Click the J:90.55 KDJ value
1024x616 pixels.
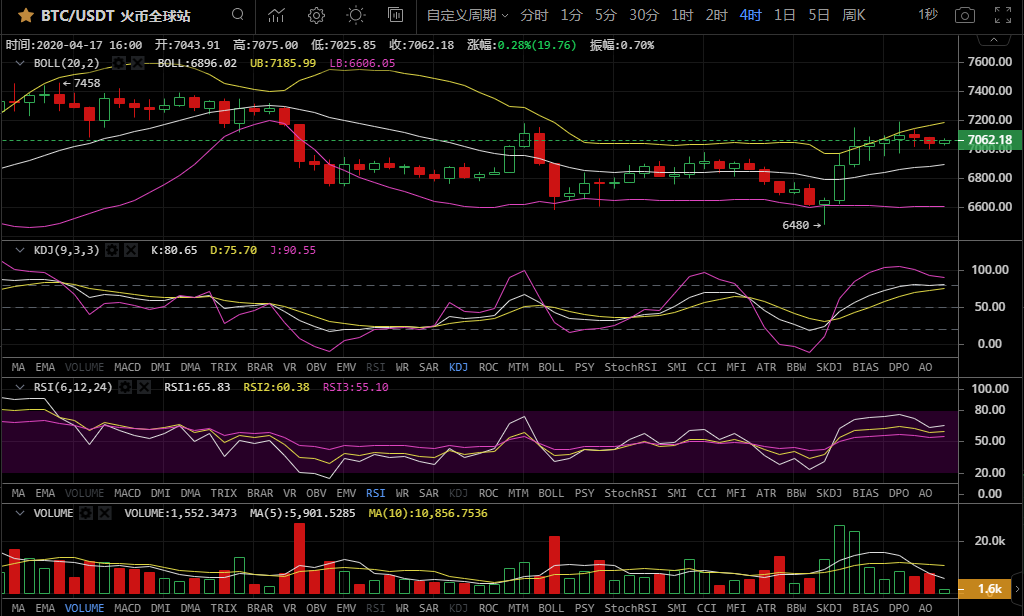point(293,250)
